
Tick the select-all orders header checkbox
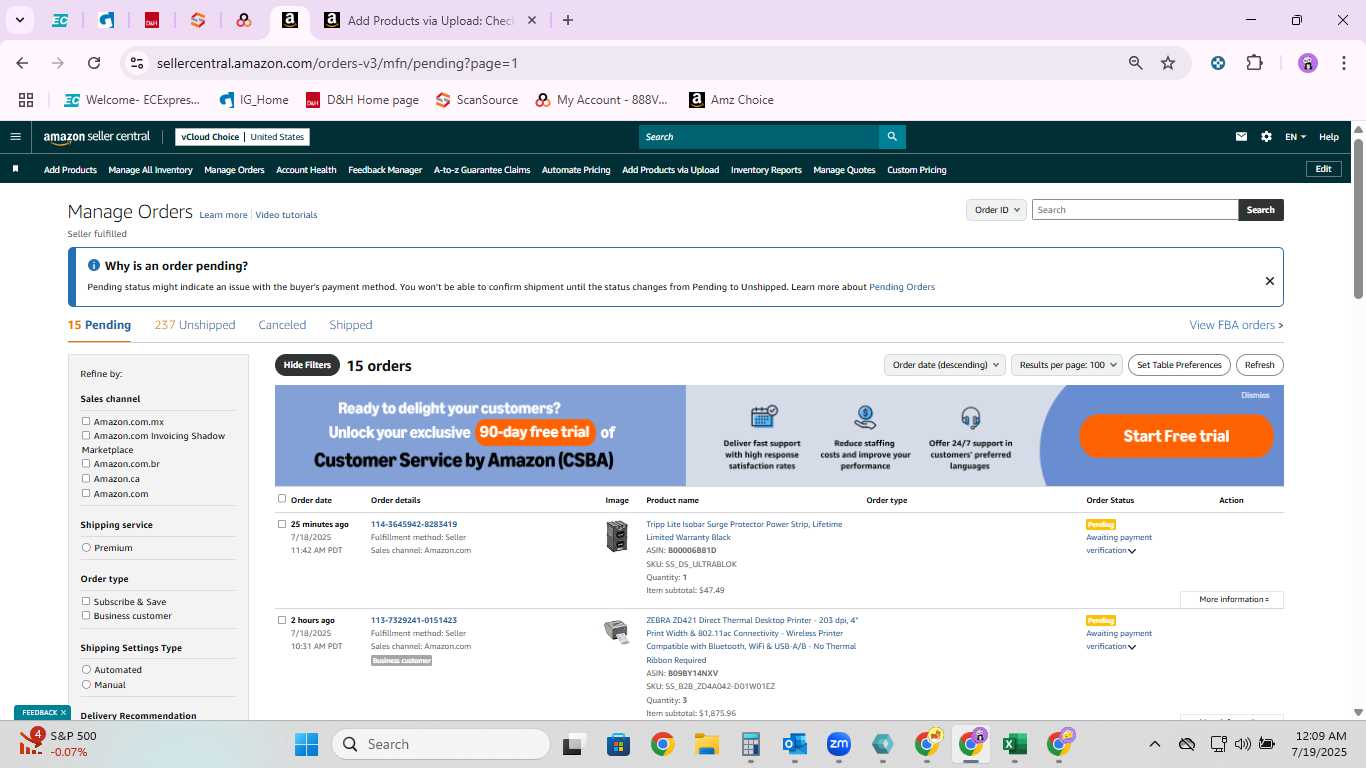(x=282, y=499)
